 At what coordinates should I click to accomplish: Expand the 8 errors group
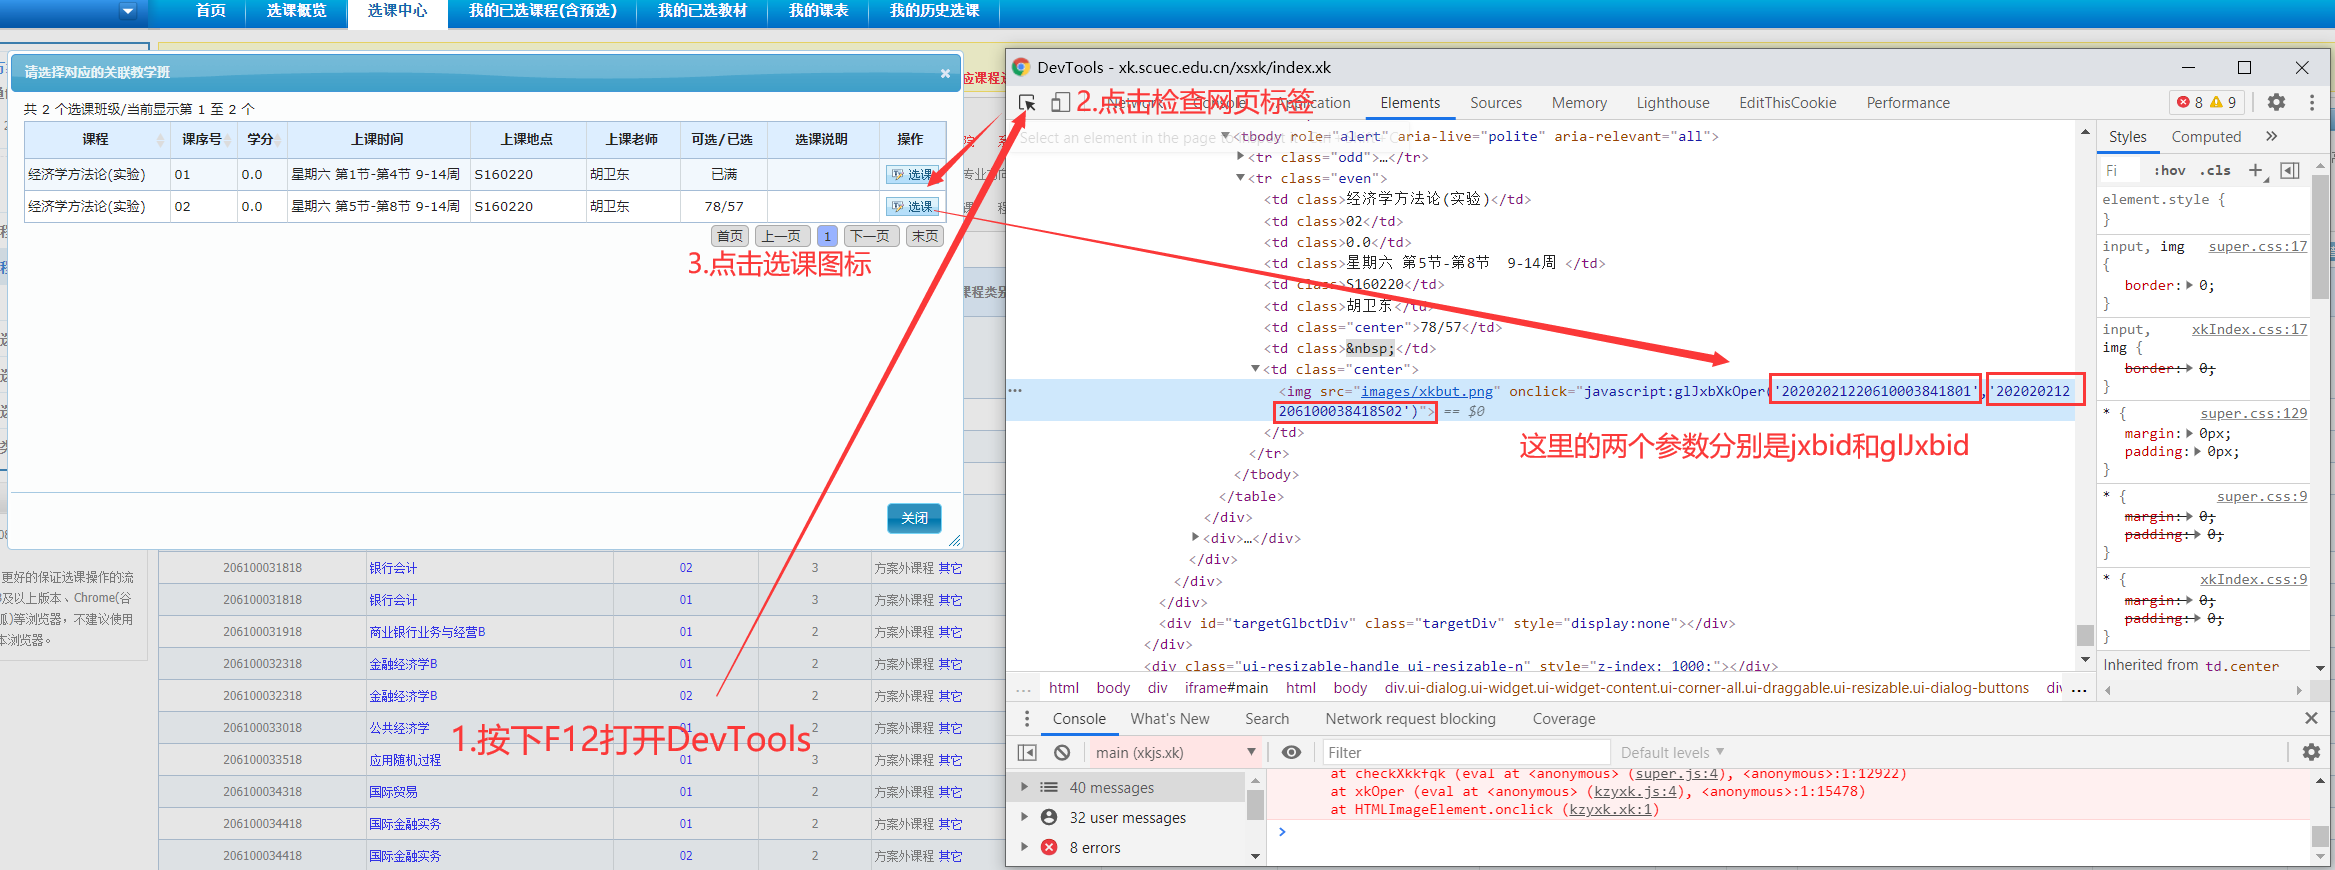pos(1024,847)
